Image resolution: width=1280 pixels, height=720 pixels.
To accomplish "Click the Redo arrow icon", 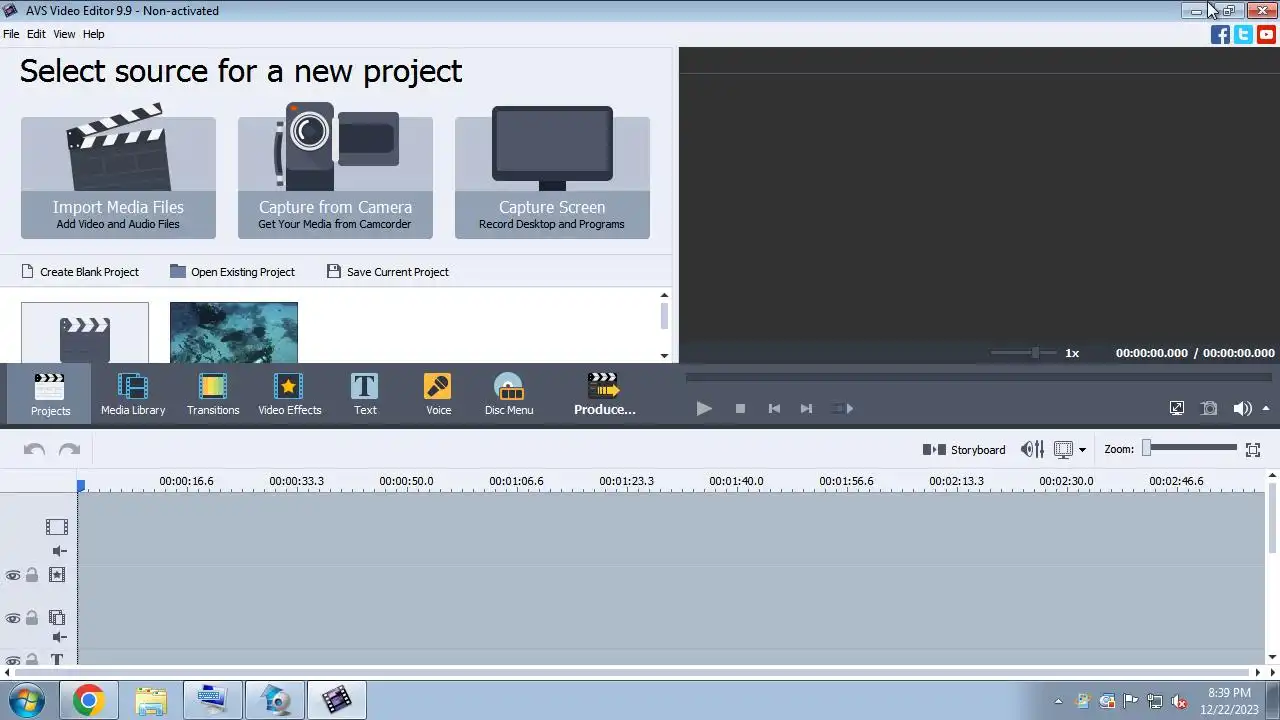I will click(x=69, y=450).
